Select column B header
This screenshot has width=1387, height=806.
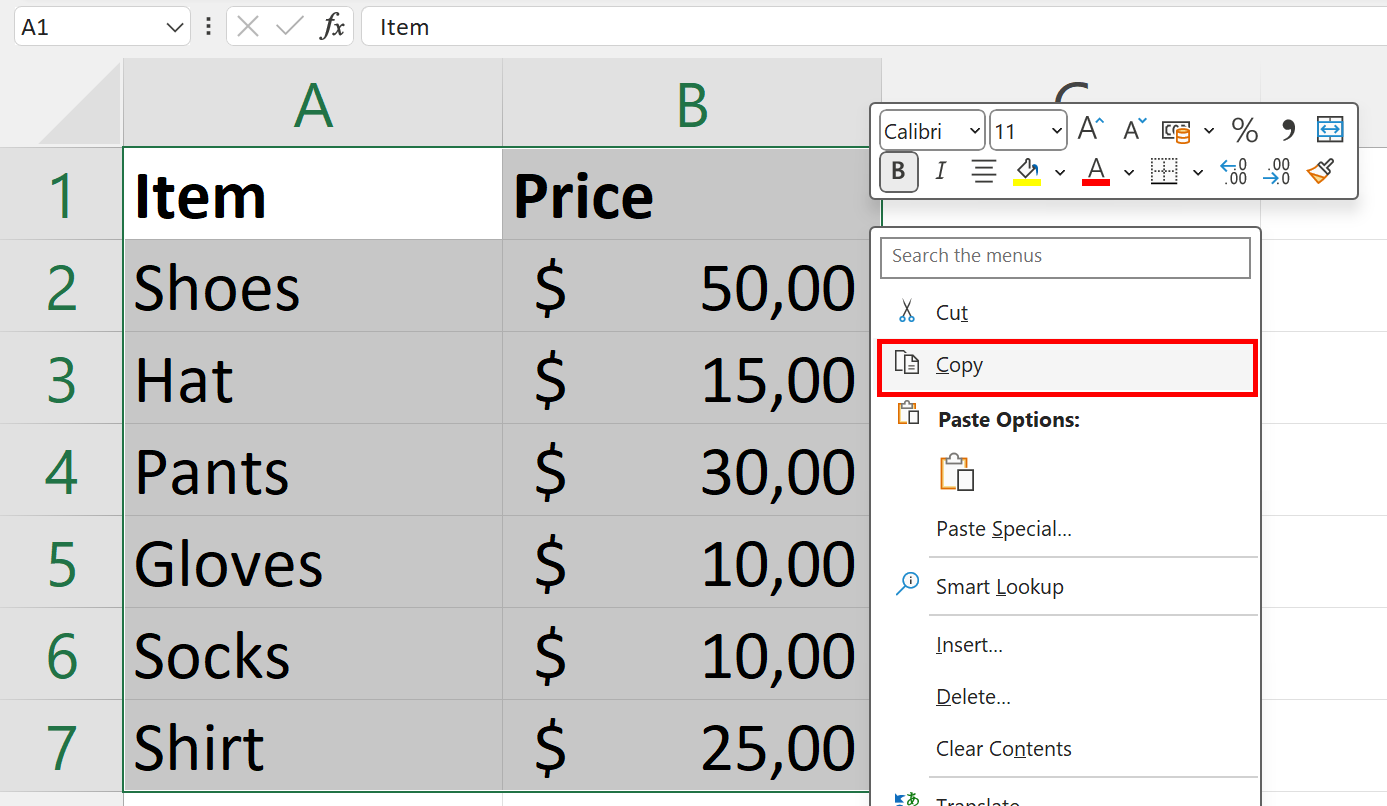[692, 103]
